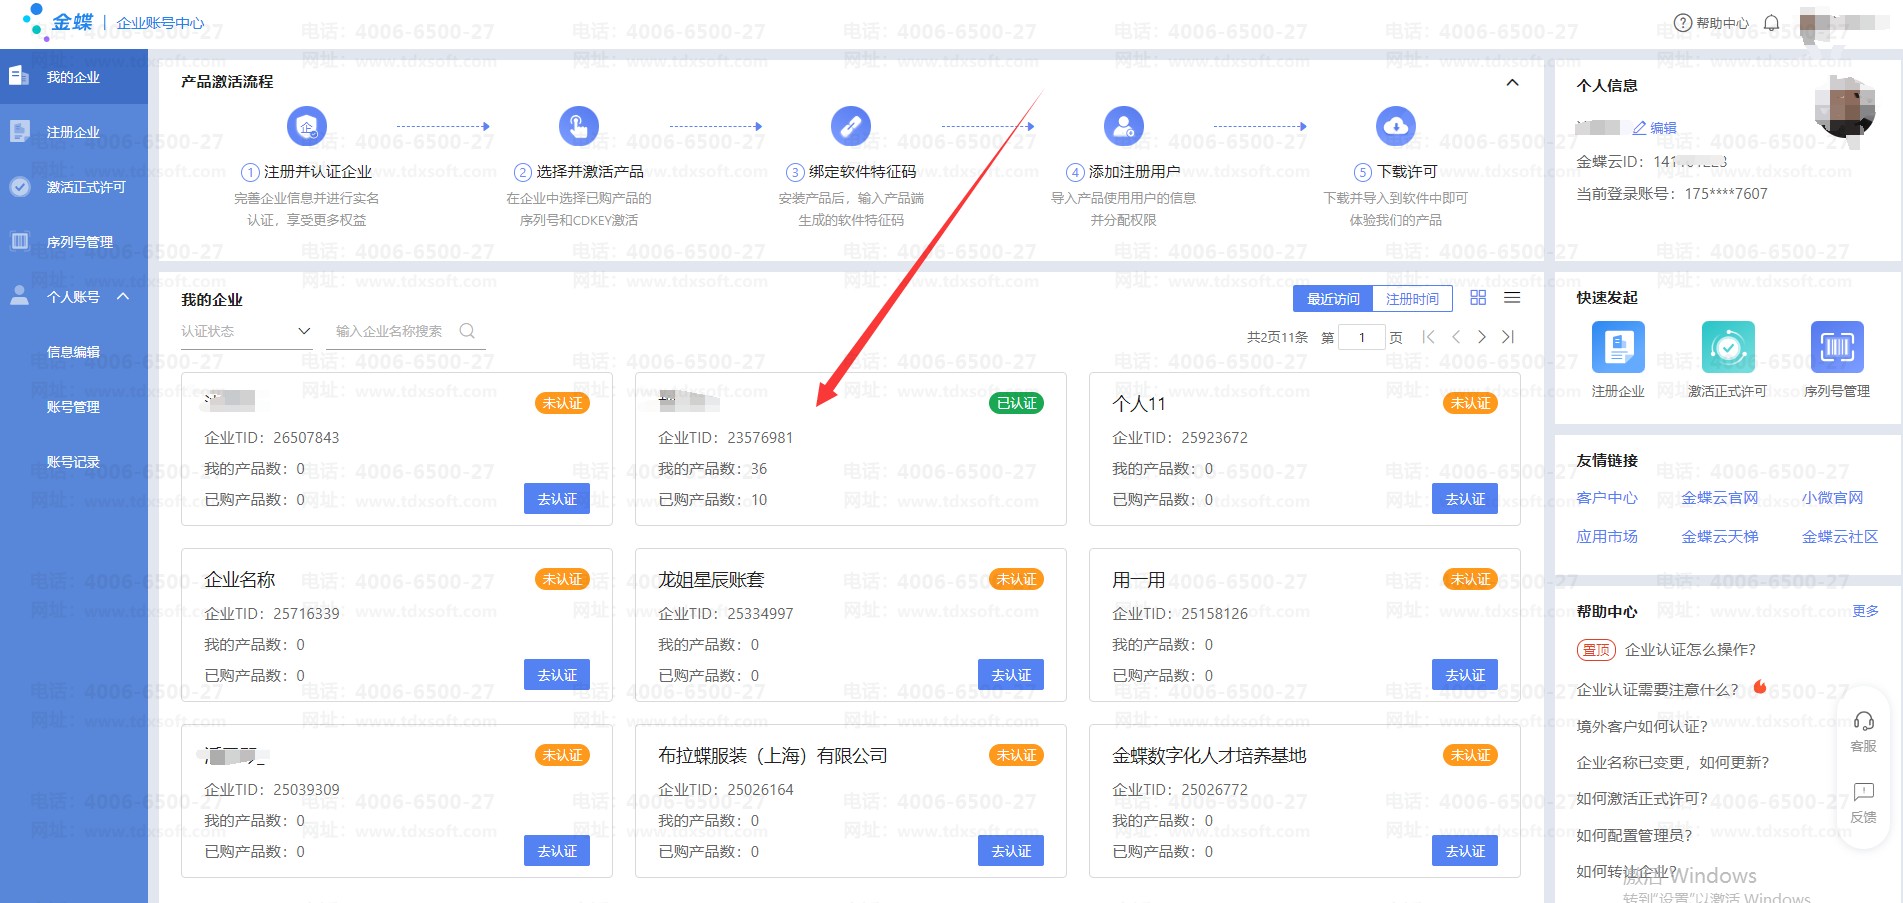
Task: Toggle sorting to 注册时间
Action: (1412, 299)
